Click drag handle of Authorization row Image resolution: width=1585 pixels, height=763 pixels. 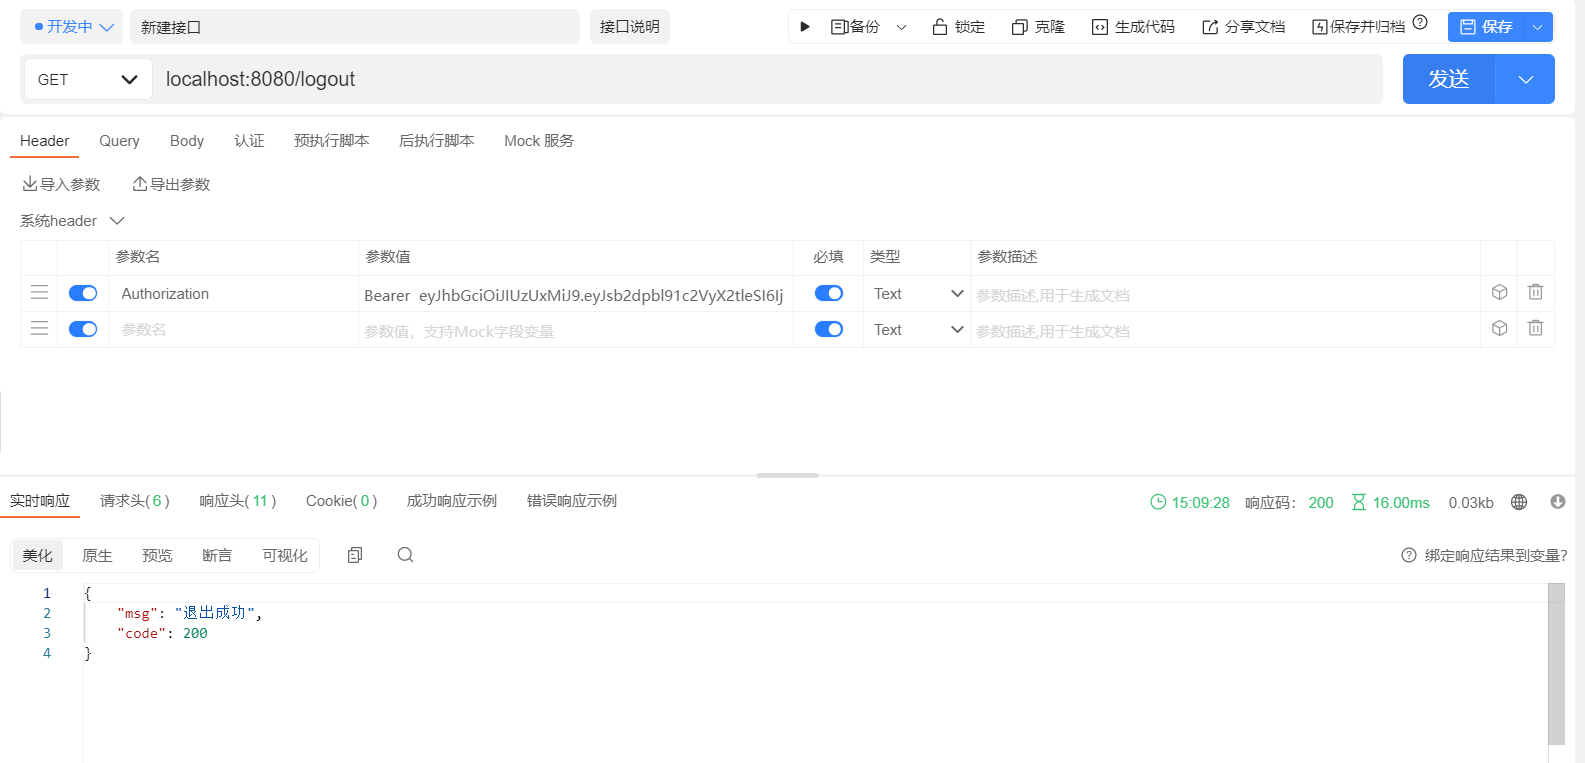[x=39, y=292]
